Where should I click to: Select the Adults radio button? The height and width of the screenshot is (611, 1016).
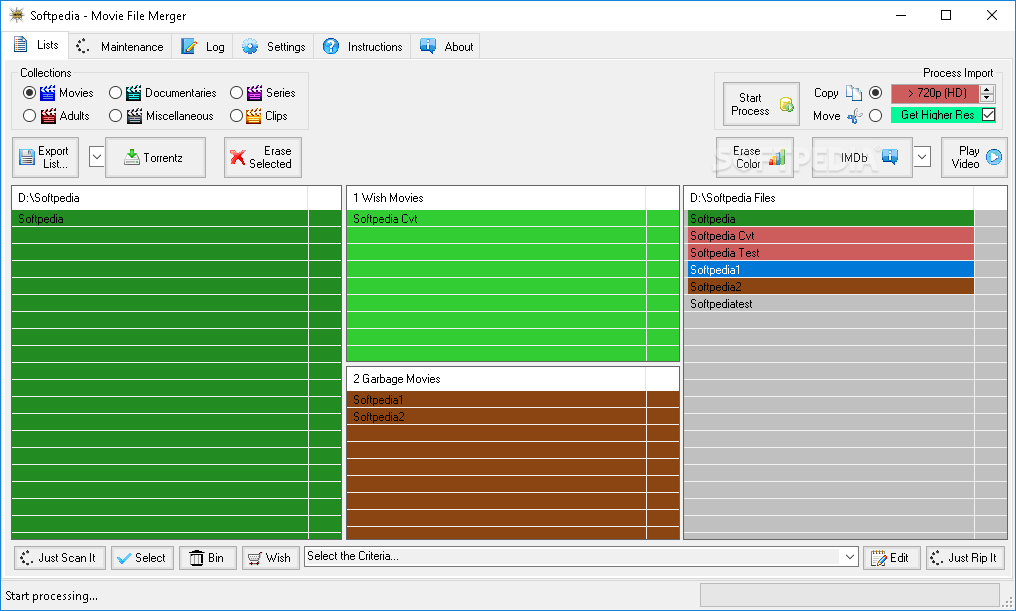coord(29,116)
